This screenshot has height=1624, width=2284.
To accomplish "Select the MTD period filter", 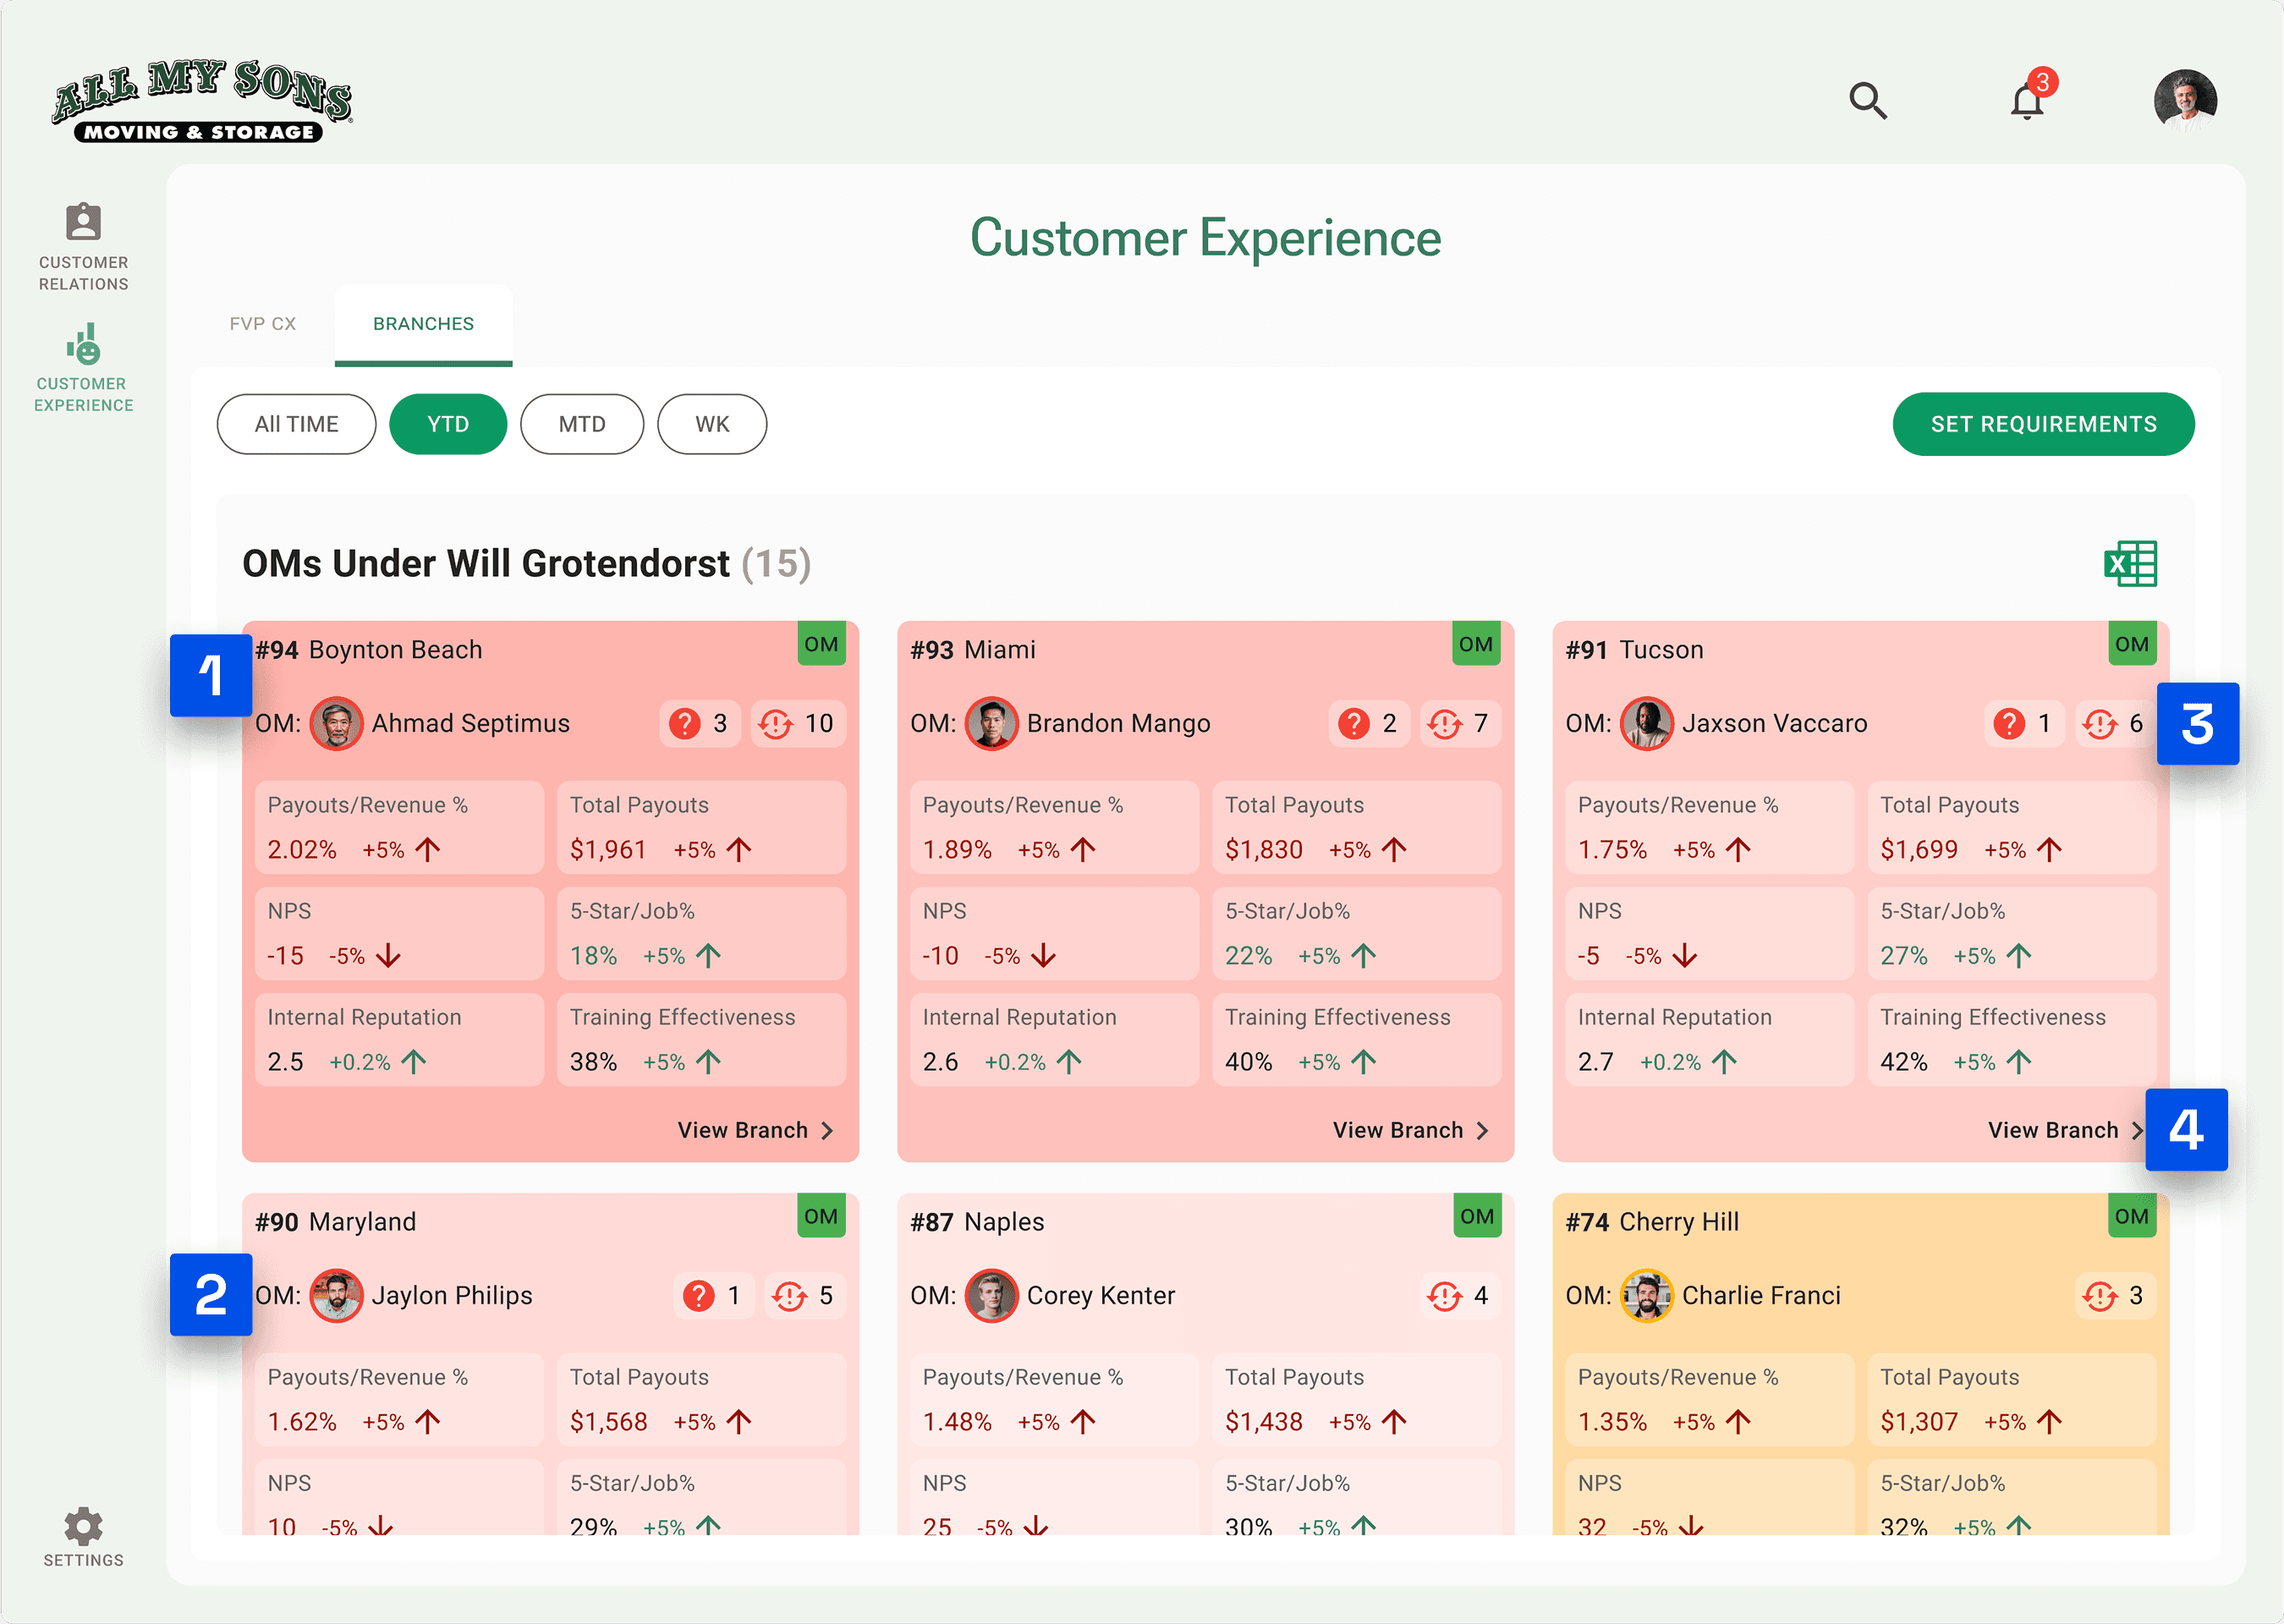I will pos(582,424).
